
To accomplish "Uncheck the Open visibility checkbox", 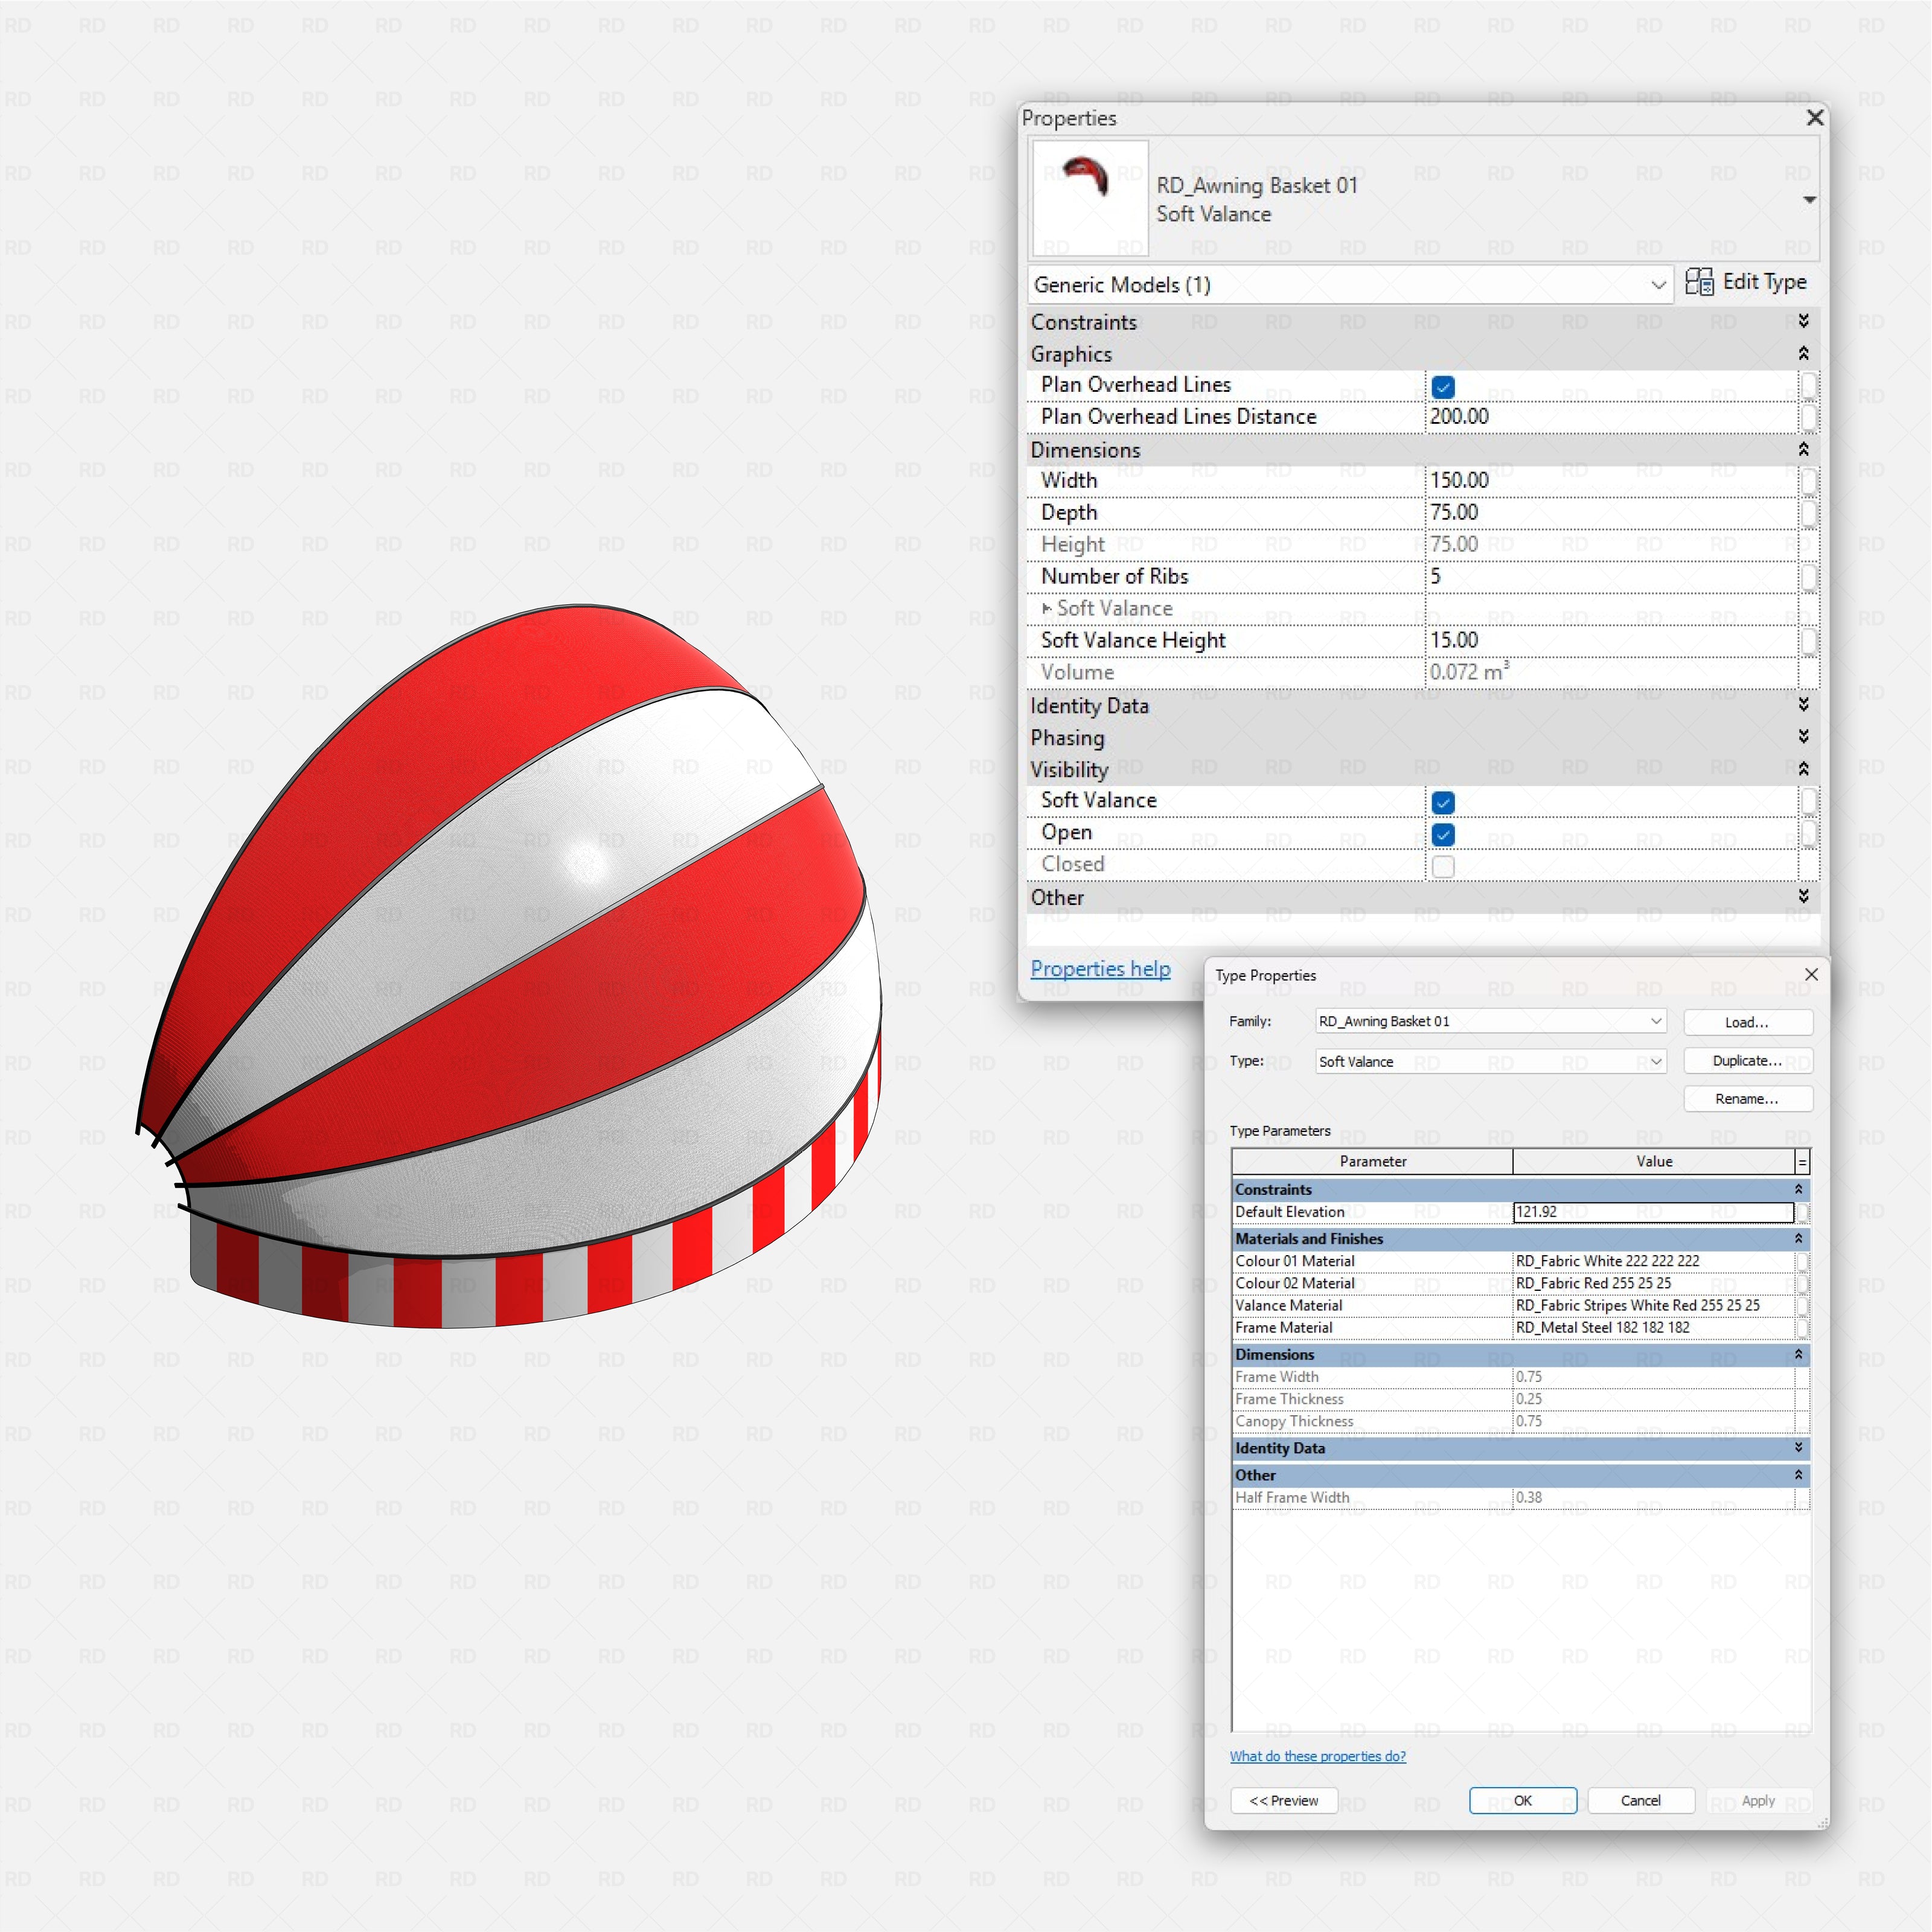I will pyautogui.click(x=1443, y=834).
